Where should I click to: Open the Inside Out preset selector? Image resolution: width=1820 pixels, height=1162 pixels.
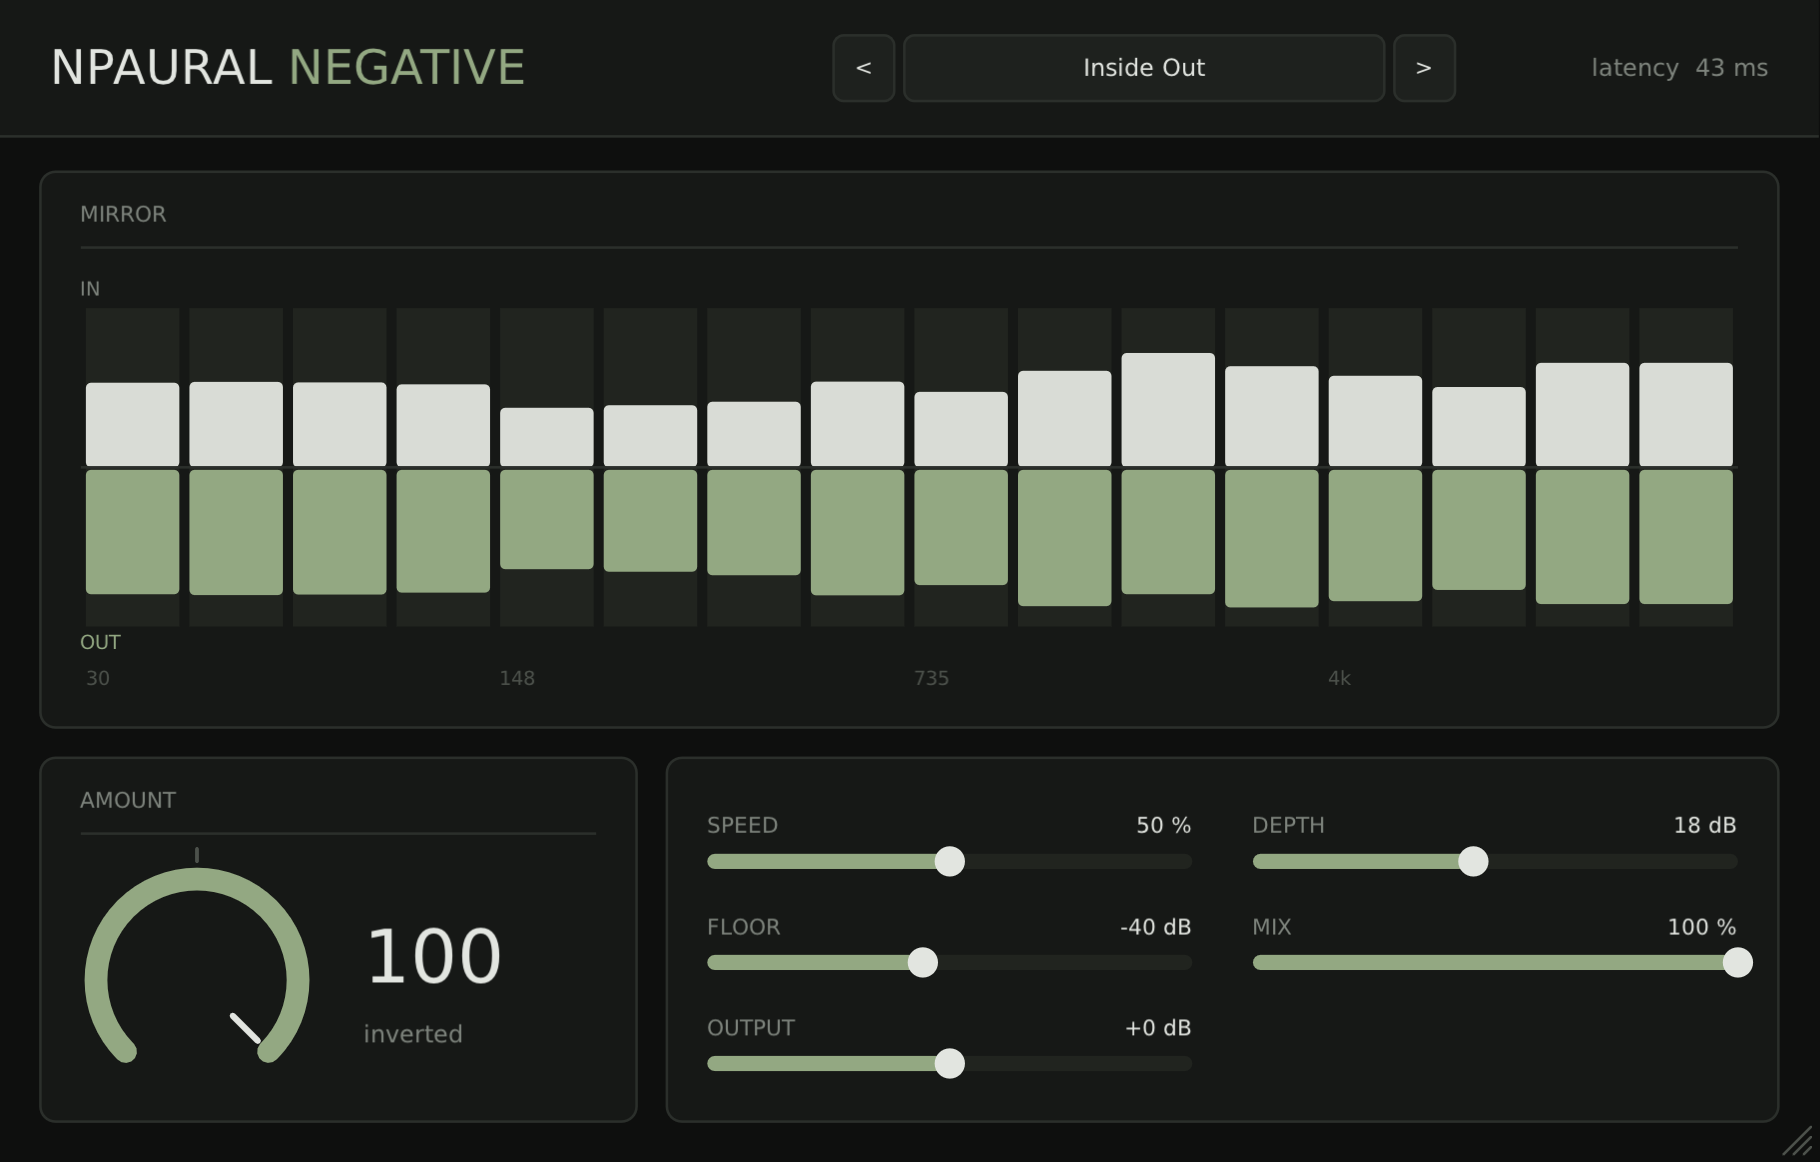1144,68
